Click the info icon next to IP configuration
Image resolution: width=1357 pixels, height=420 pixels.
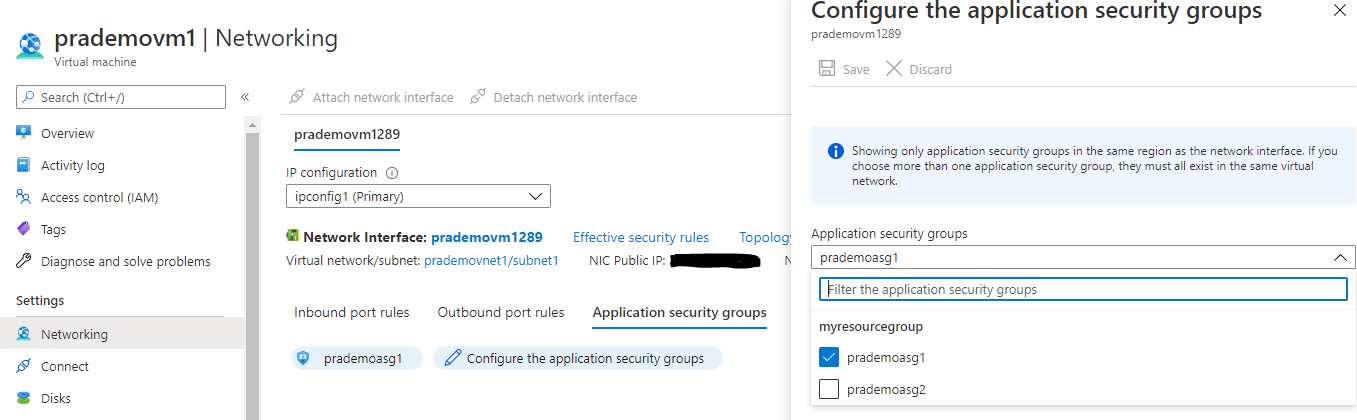tap(392, 172)
